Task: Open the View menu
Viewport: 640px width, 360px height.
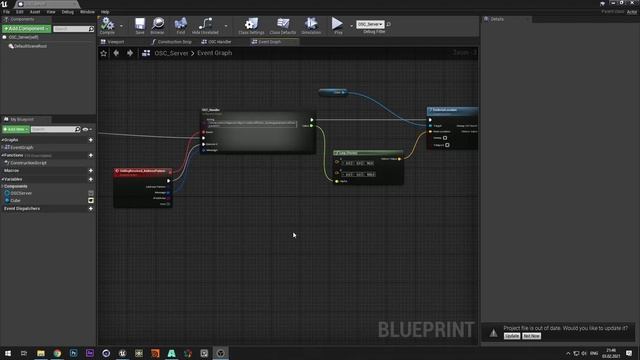Action: click(51, 12)
